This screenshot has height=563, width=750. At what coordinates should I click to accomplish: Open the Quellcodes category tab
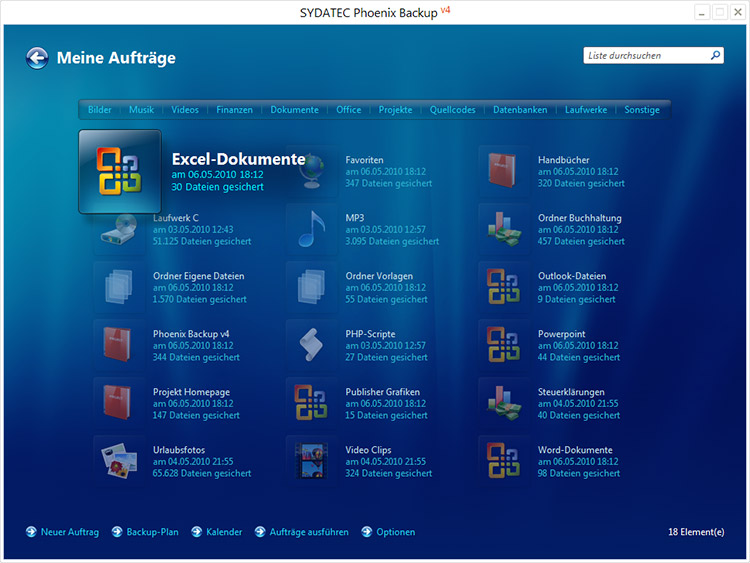click(x=452, y=110)
